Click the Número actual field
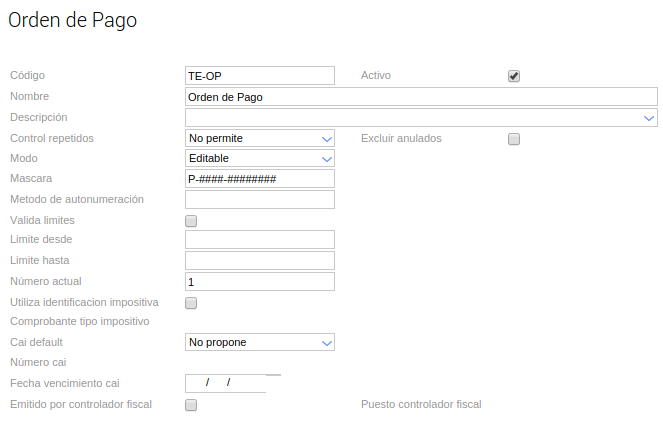This screenshot has height=427, width=663. pos(259,282)
